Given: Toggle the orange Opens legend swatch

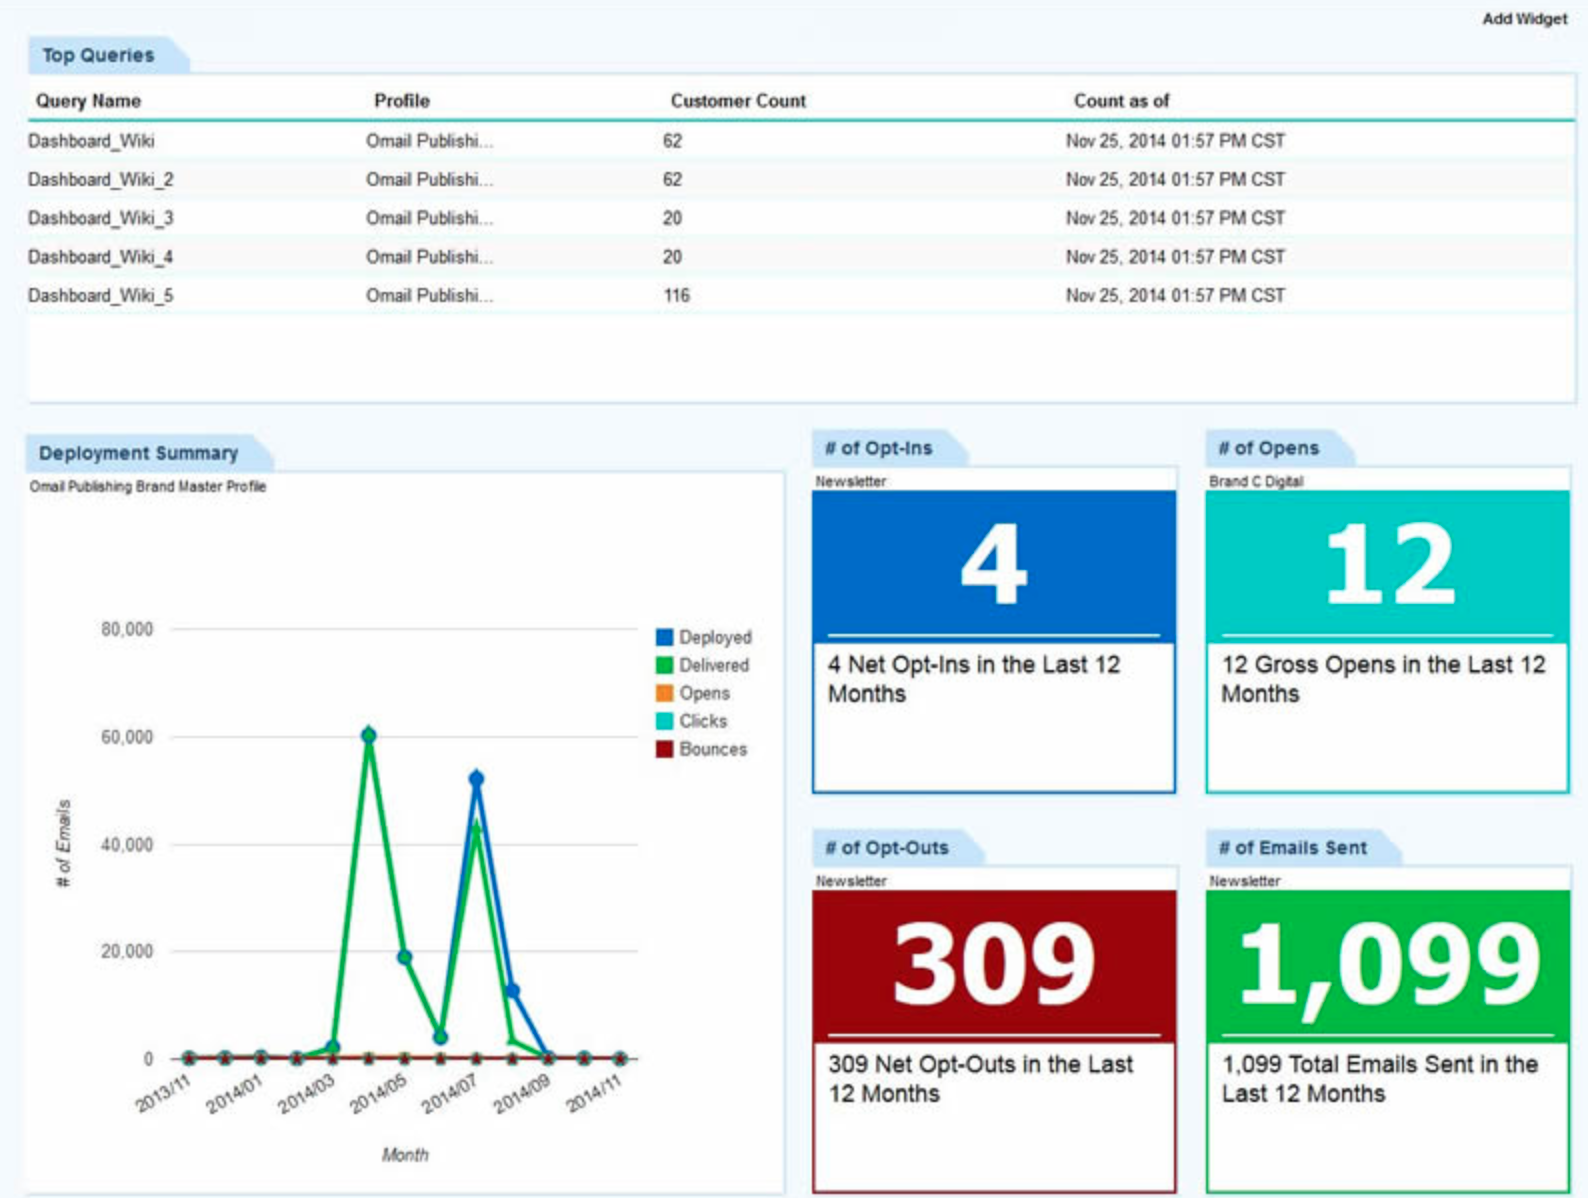Looking at the screenshot, I should (x=664, y=693).
